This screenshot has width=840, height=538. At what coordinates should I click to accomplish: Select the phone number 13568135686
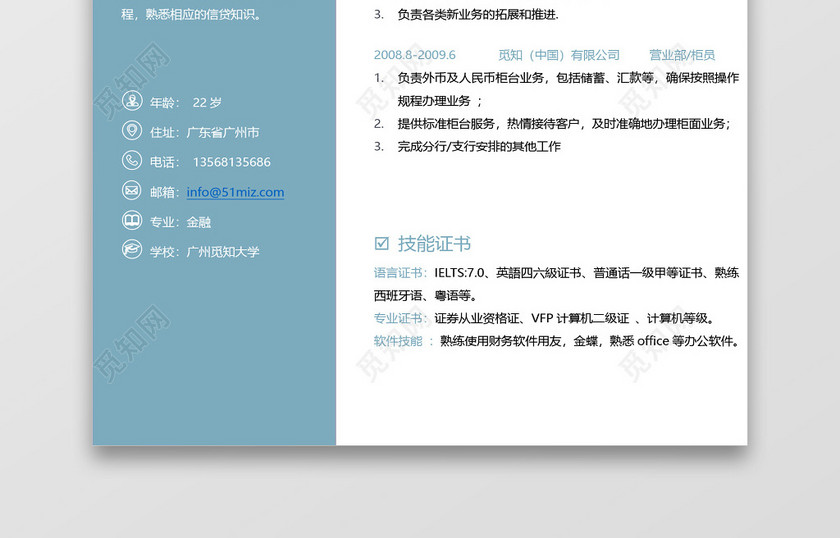(231, 162)
